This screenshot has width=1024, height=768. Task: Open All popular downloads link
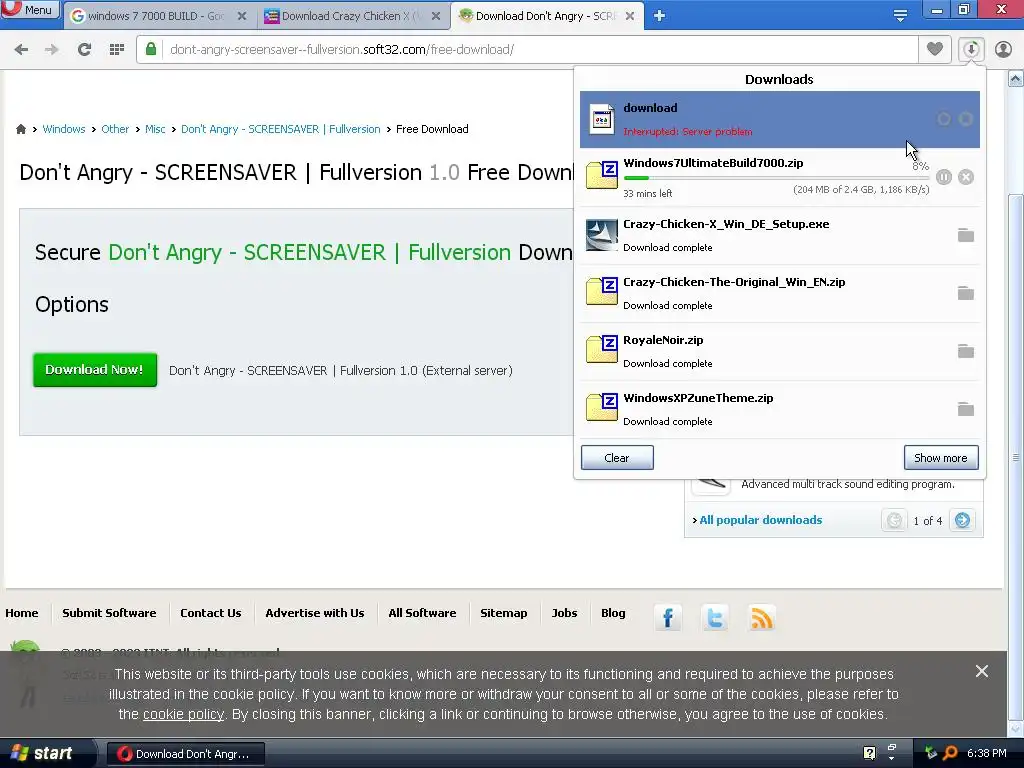tap(760, 520)
